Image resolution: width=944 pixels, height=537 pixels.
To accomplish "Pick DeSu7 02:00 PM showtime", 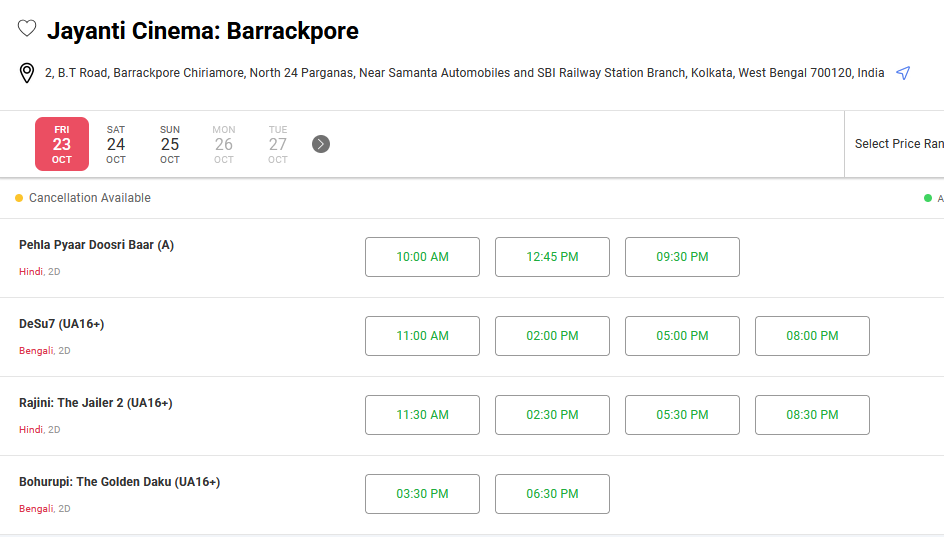I will click(x=552, y=336).
